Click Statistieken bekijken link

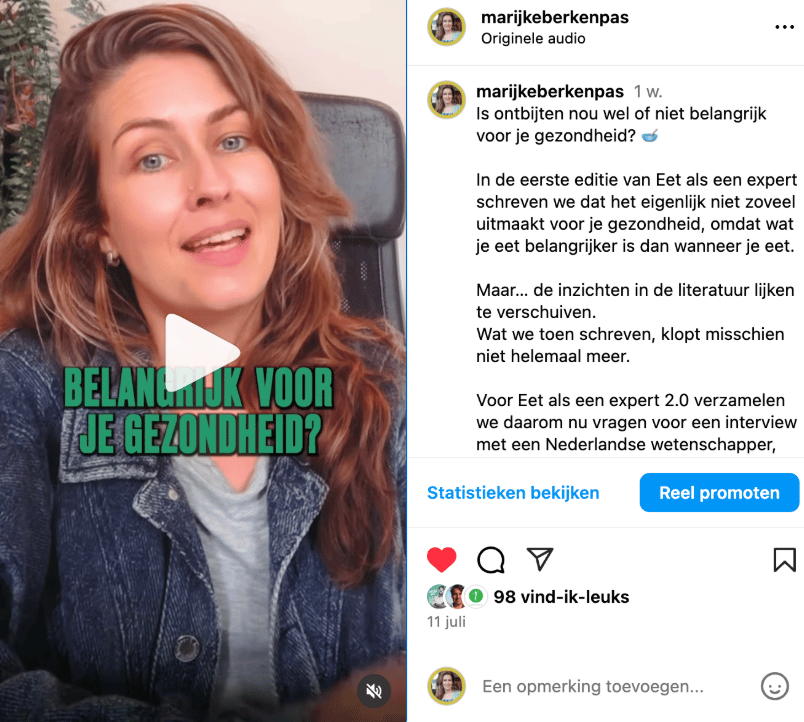point(513,493)
